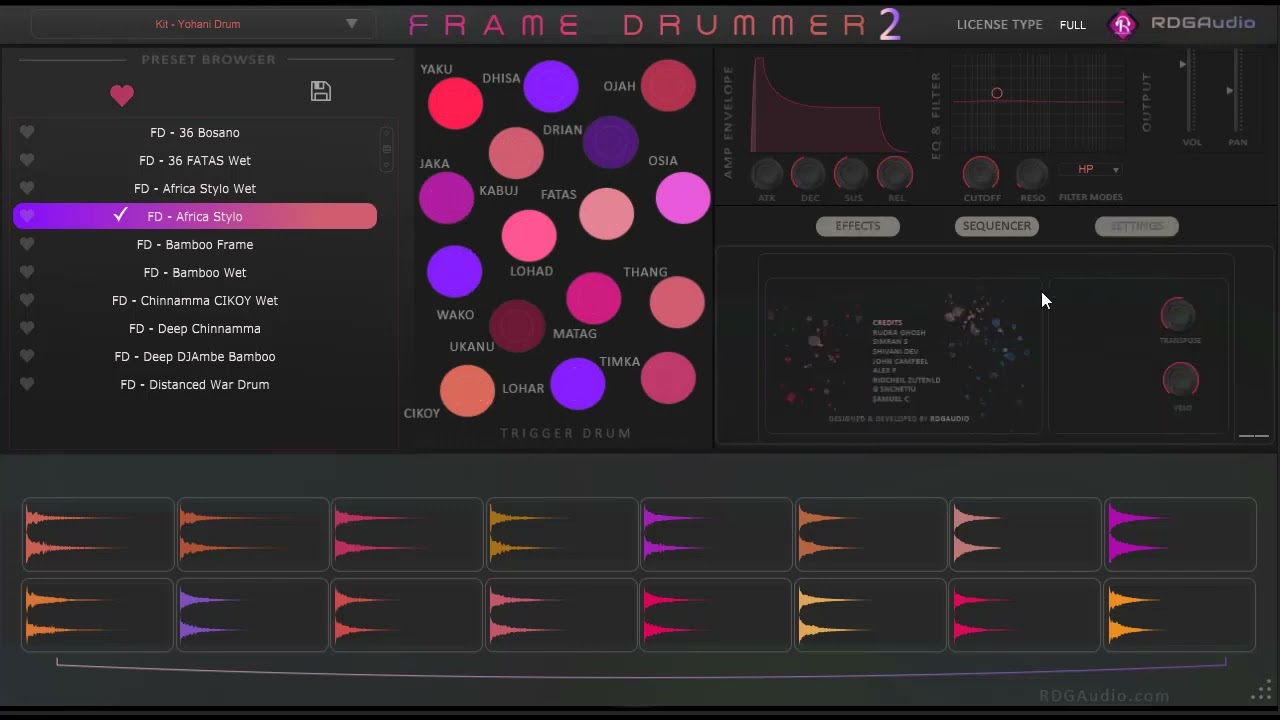Click the CUTOFF filter knob
Viewport: 1280px width, 720px height.
[x=981, y=174]
